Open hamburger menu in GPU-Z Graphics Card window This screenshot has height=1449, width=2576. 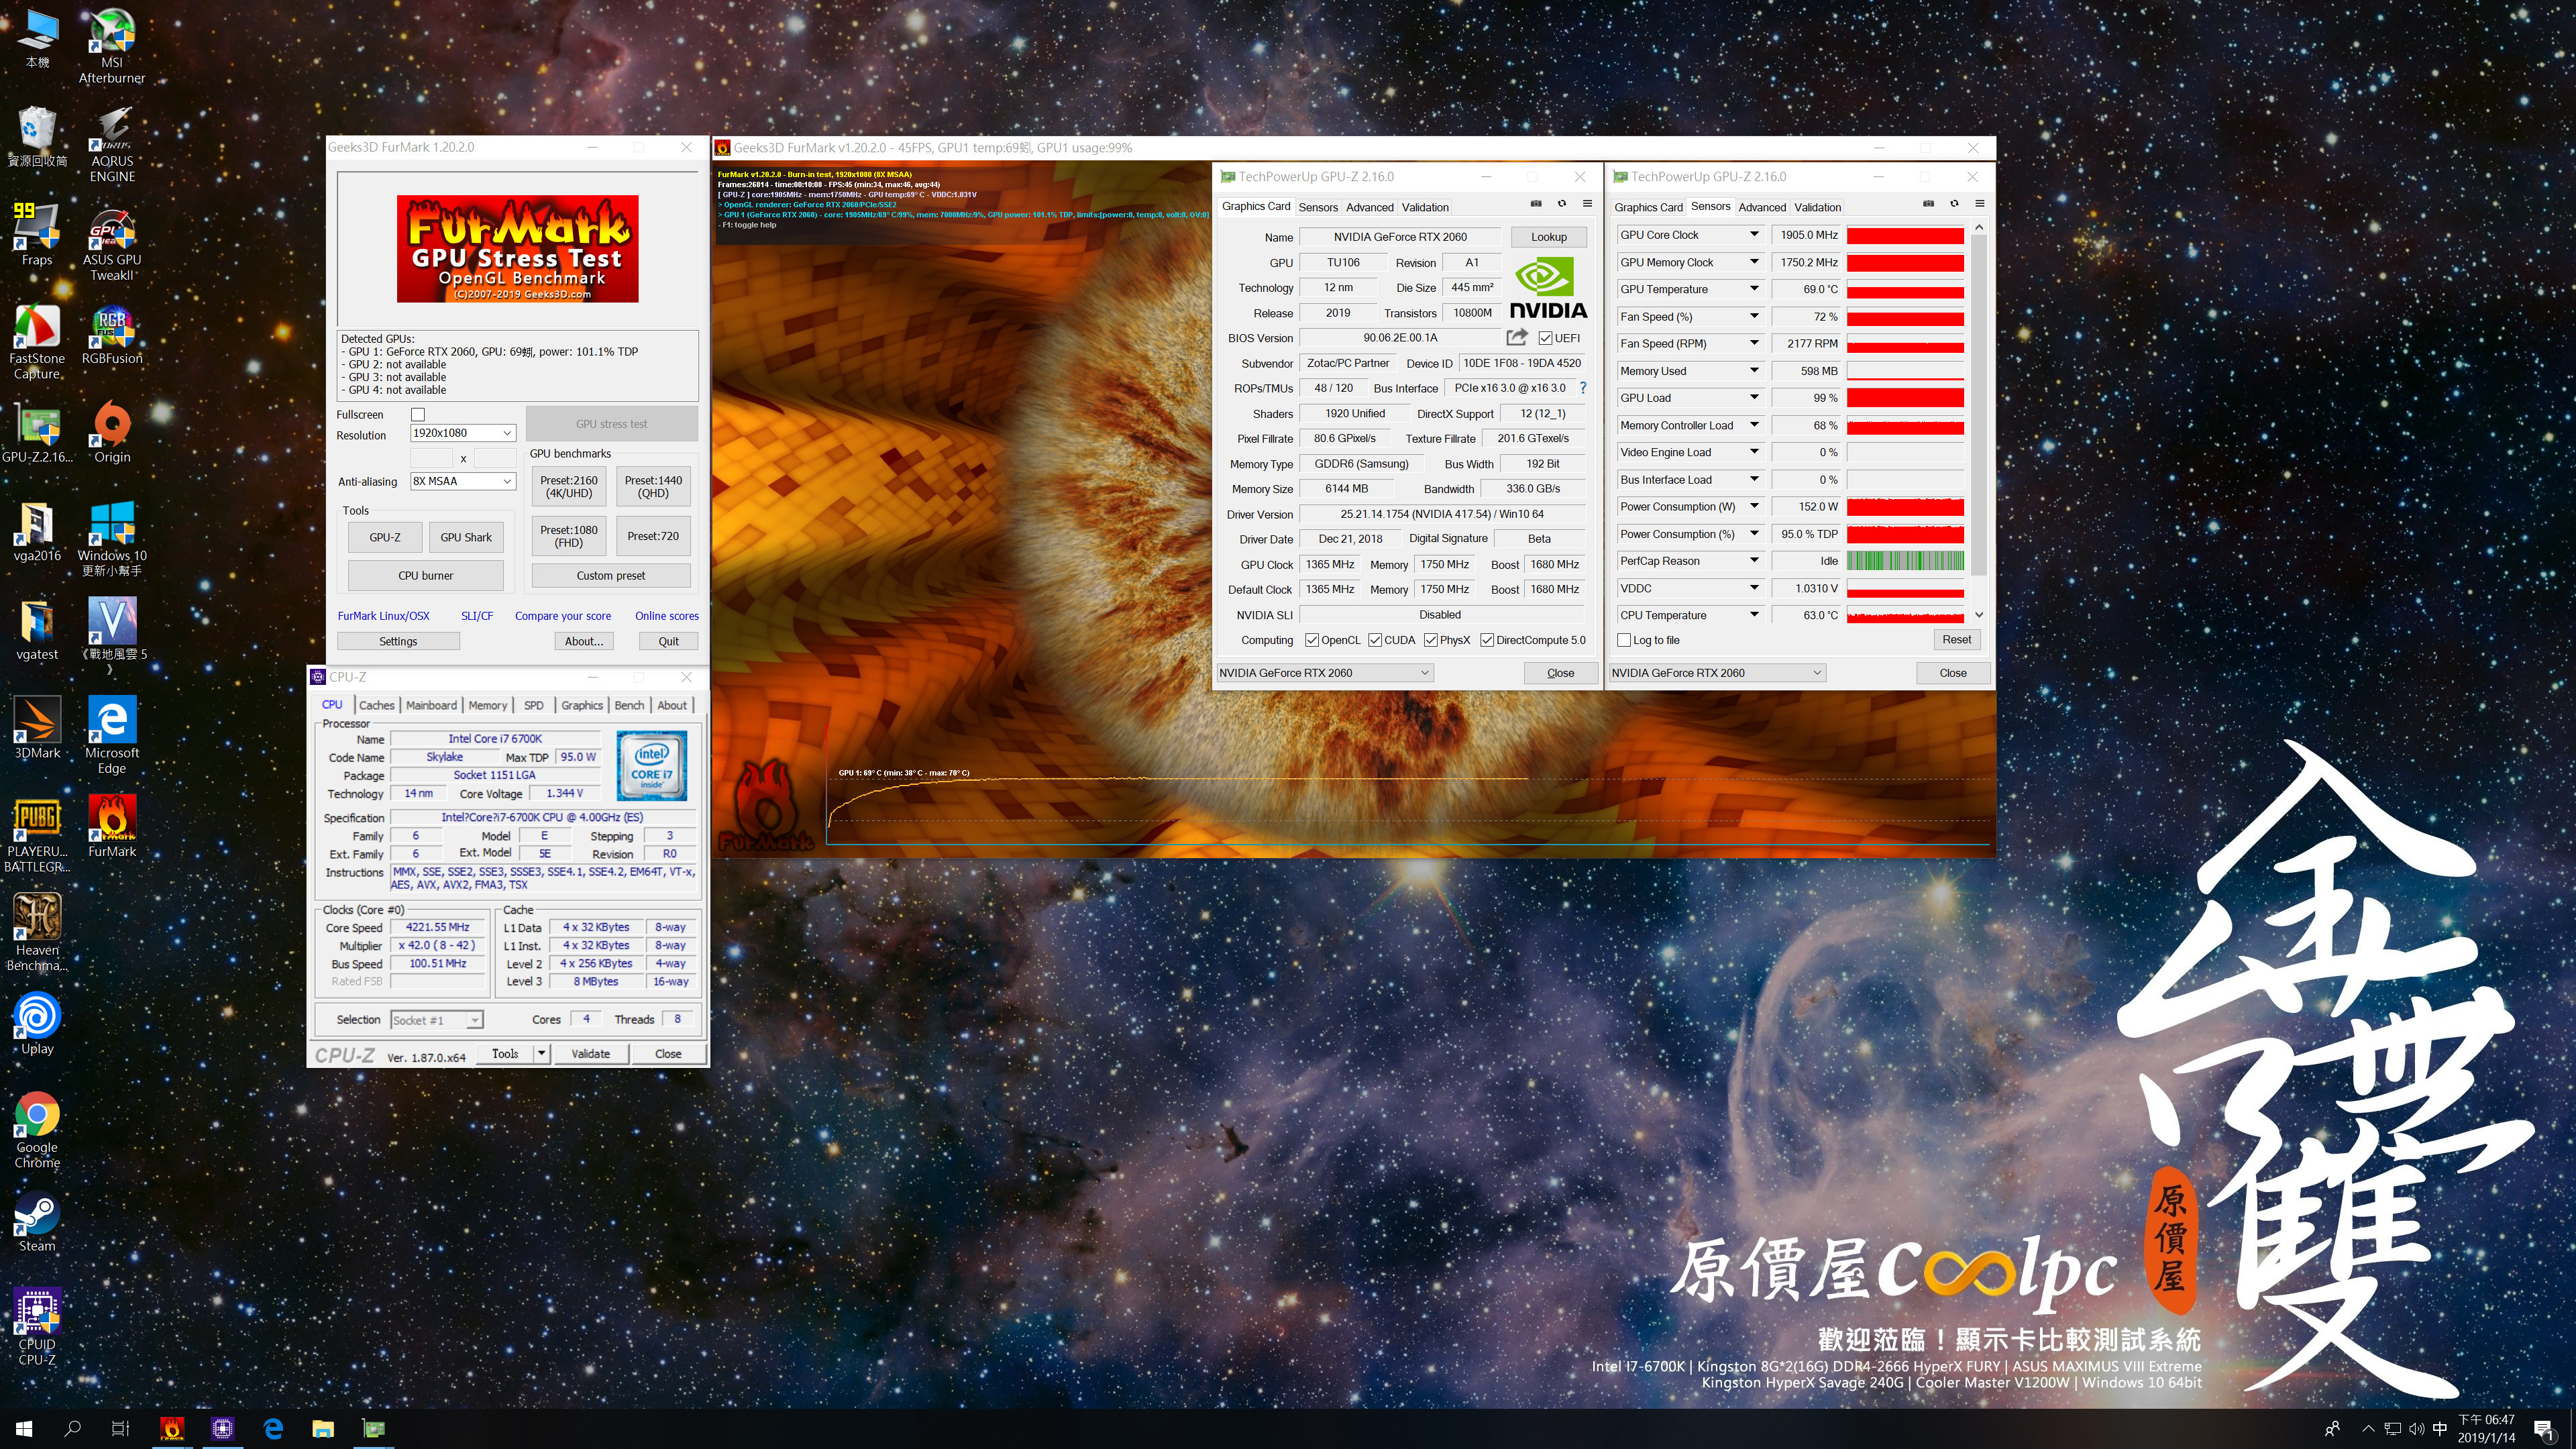(1587, 204)
